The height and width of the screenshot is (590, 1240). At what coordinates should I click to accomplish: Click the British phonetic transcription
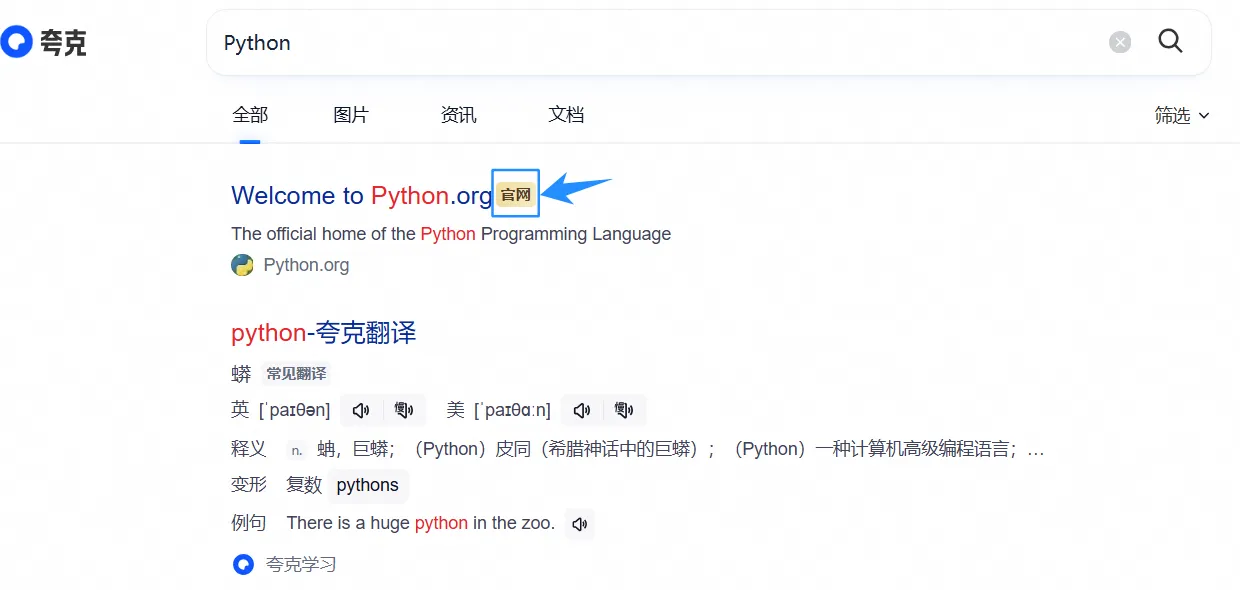click(x=294, y=410)
